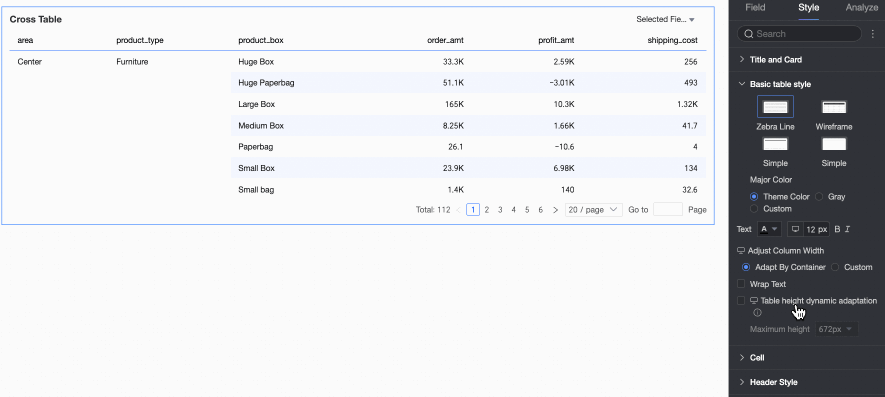Go to next page arrow in pagination
The height and width of the screenshot is (397, 885).
click(x=555, y=210)
